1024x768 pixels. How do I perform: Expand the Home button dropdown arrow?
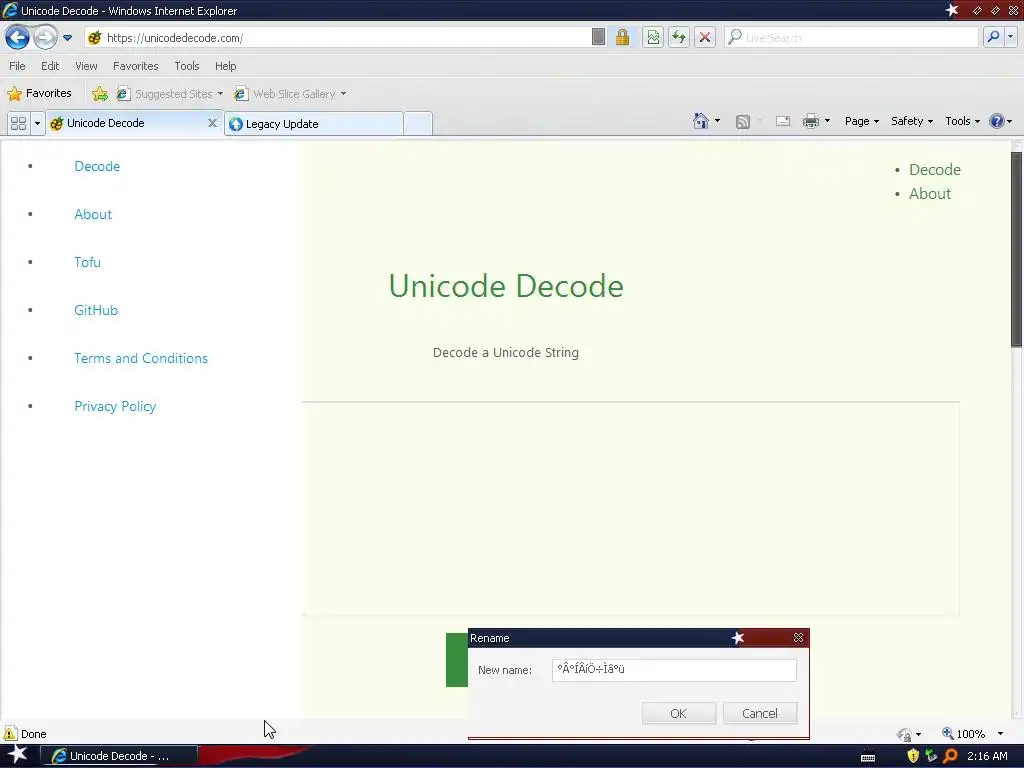(717, 121)
